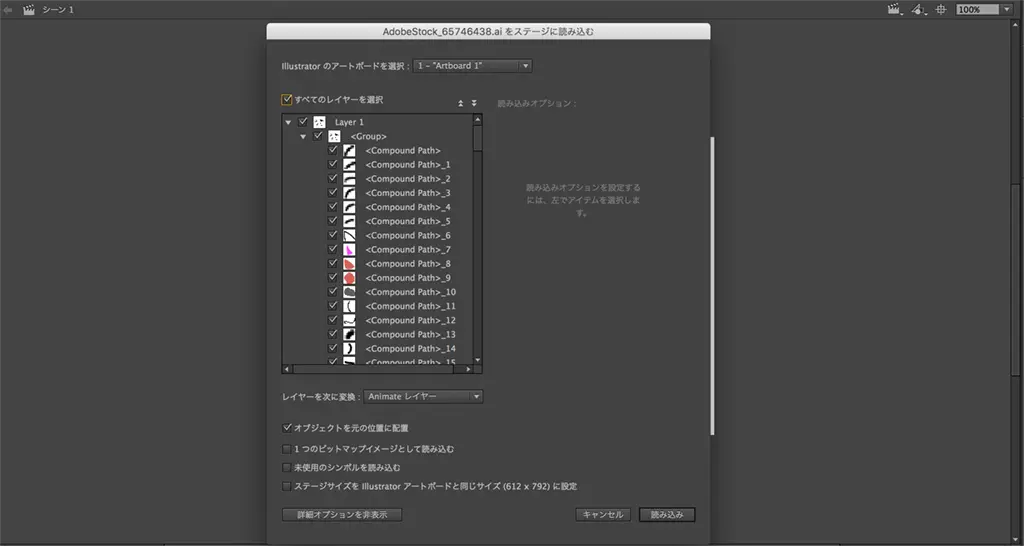This screenshot has height=546, width=1024.
Task: Click the Layer 1 thumbnail icon
Action: 319,122
